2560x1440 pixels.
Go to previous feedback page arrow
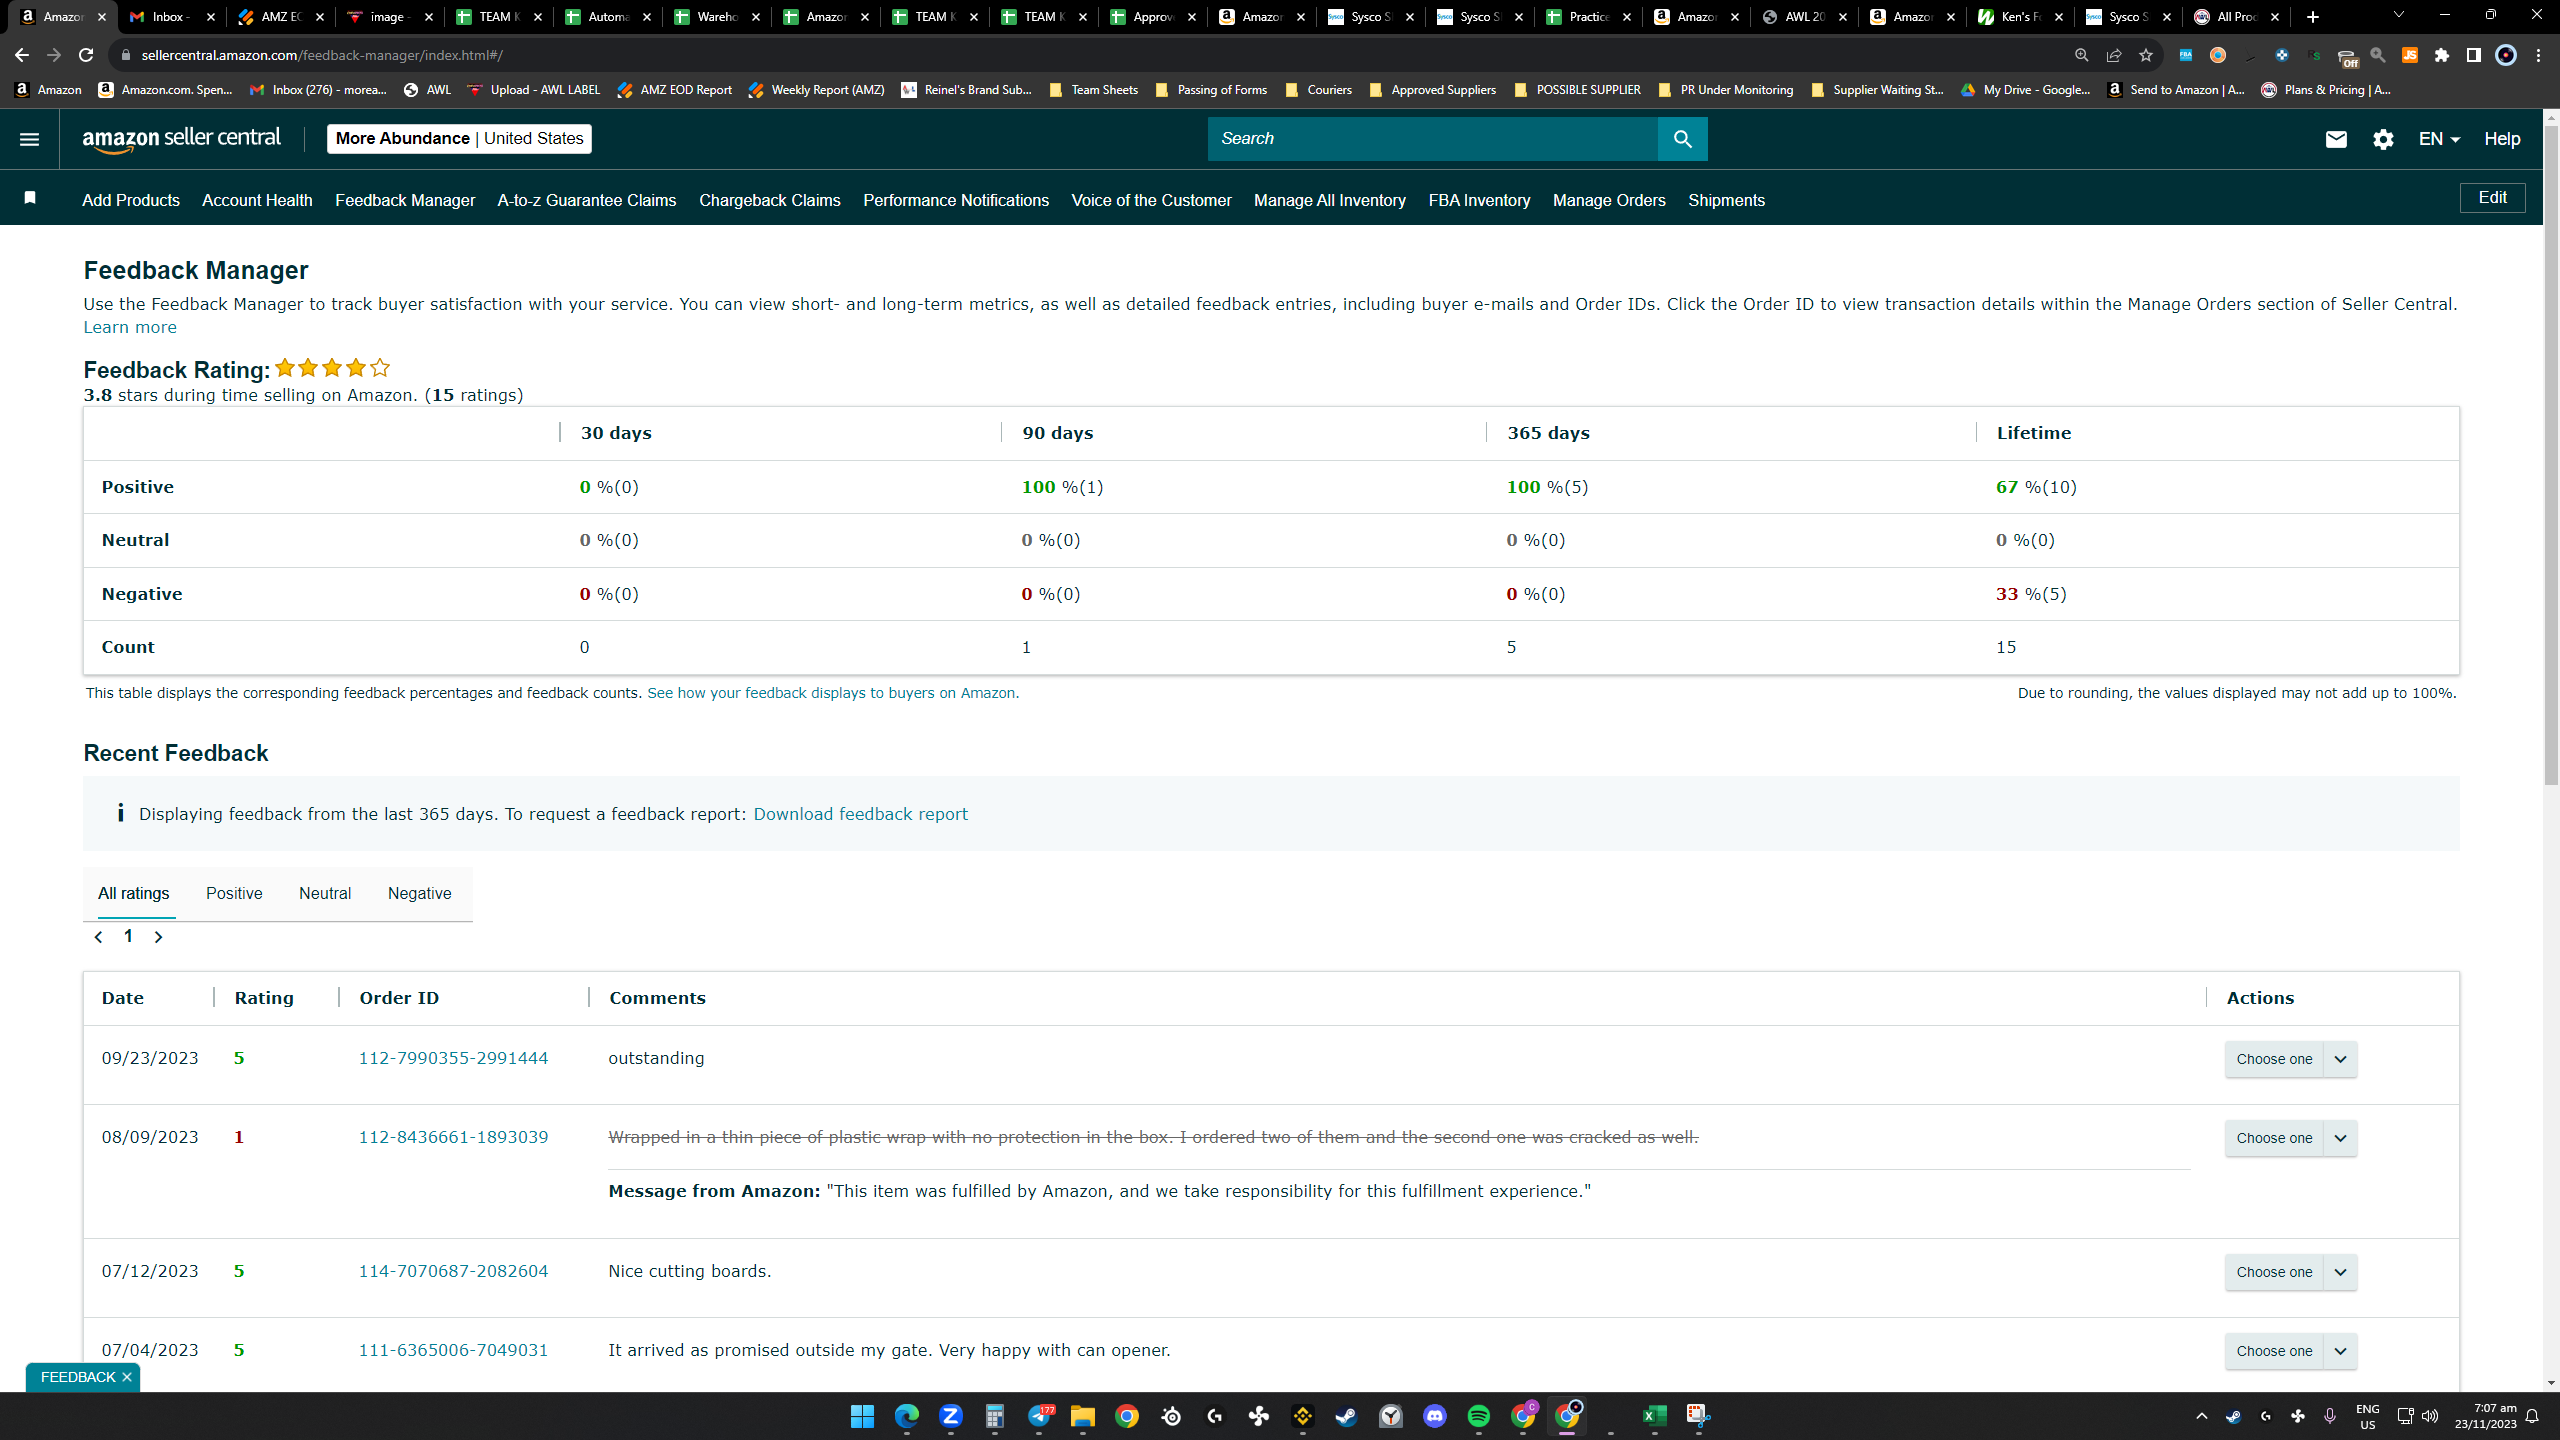tap(98, 937)
